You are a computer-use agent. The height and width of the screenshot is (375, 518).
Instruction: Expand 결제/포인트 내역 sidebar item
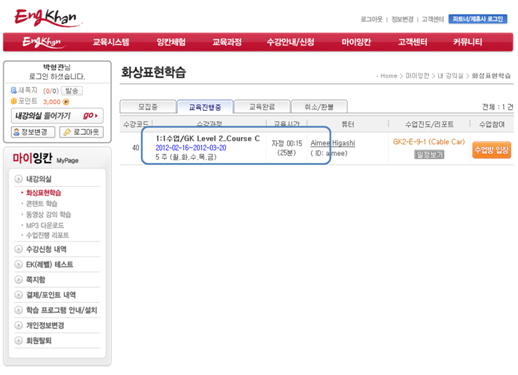coord(51,295)
